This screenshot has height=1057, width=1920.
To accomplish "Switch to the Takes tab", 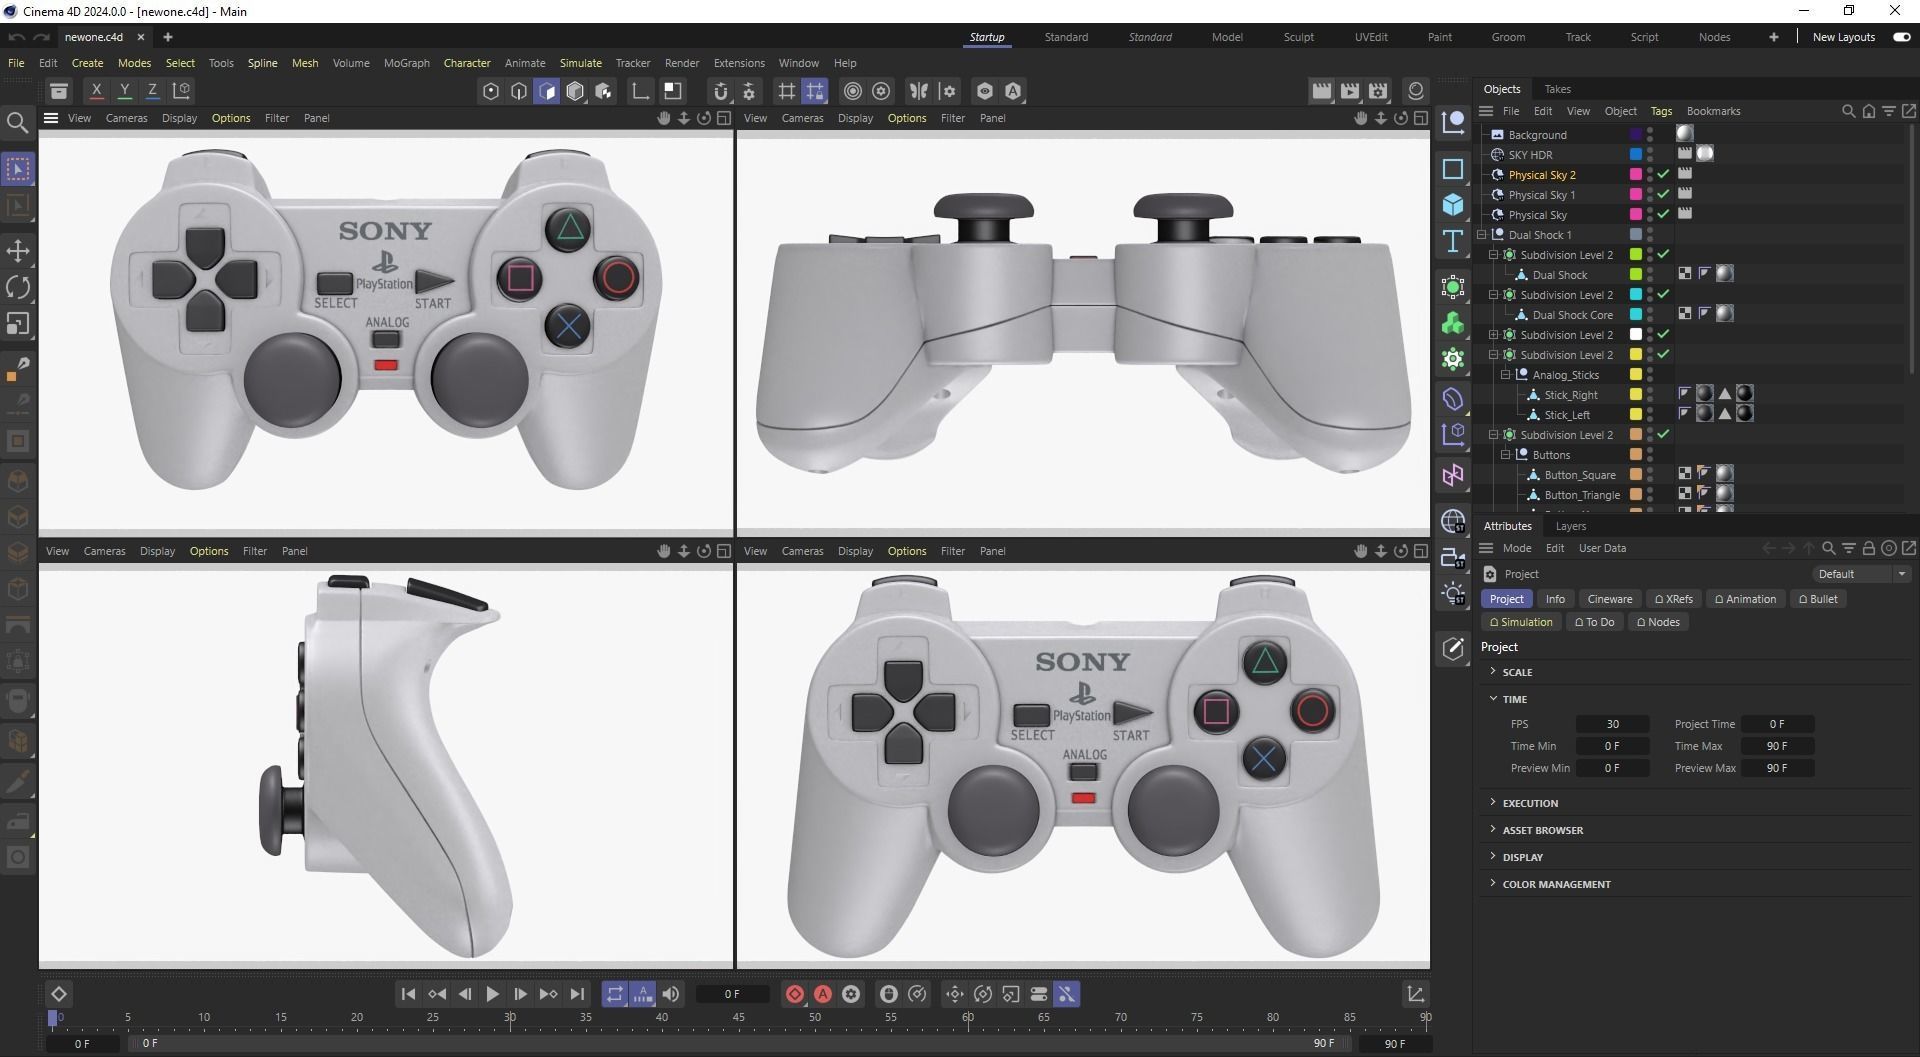I will coord(1557,89).
